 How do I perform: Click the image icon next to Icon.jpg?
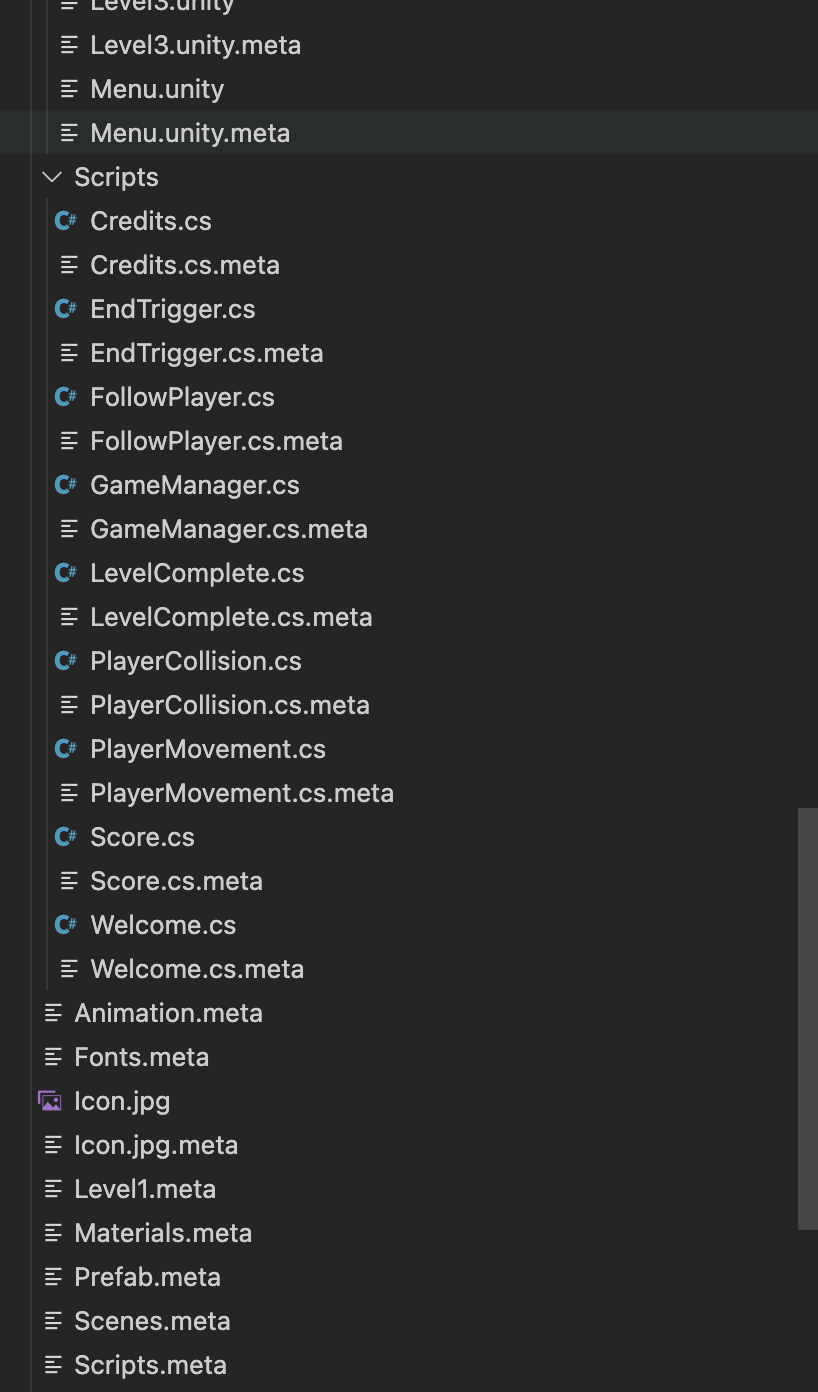[x=49, y=1101]
